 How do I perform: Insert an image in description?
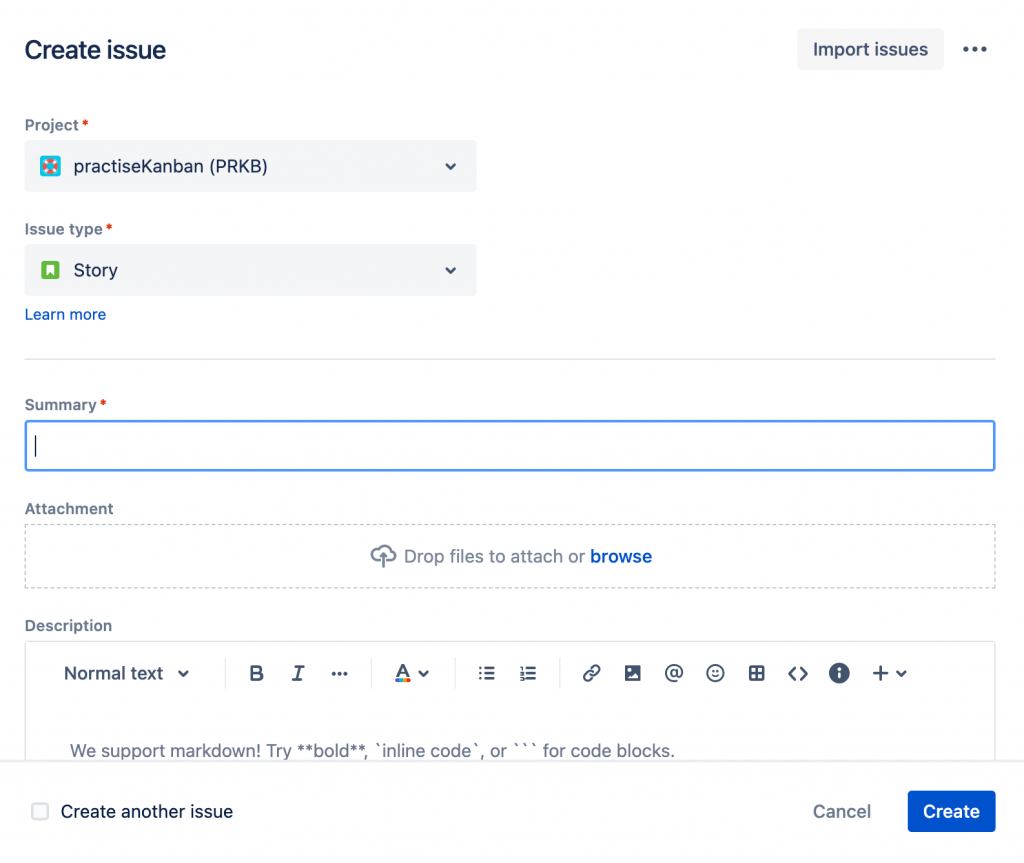(632, 674)
